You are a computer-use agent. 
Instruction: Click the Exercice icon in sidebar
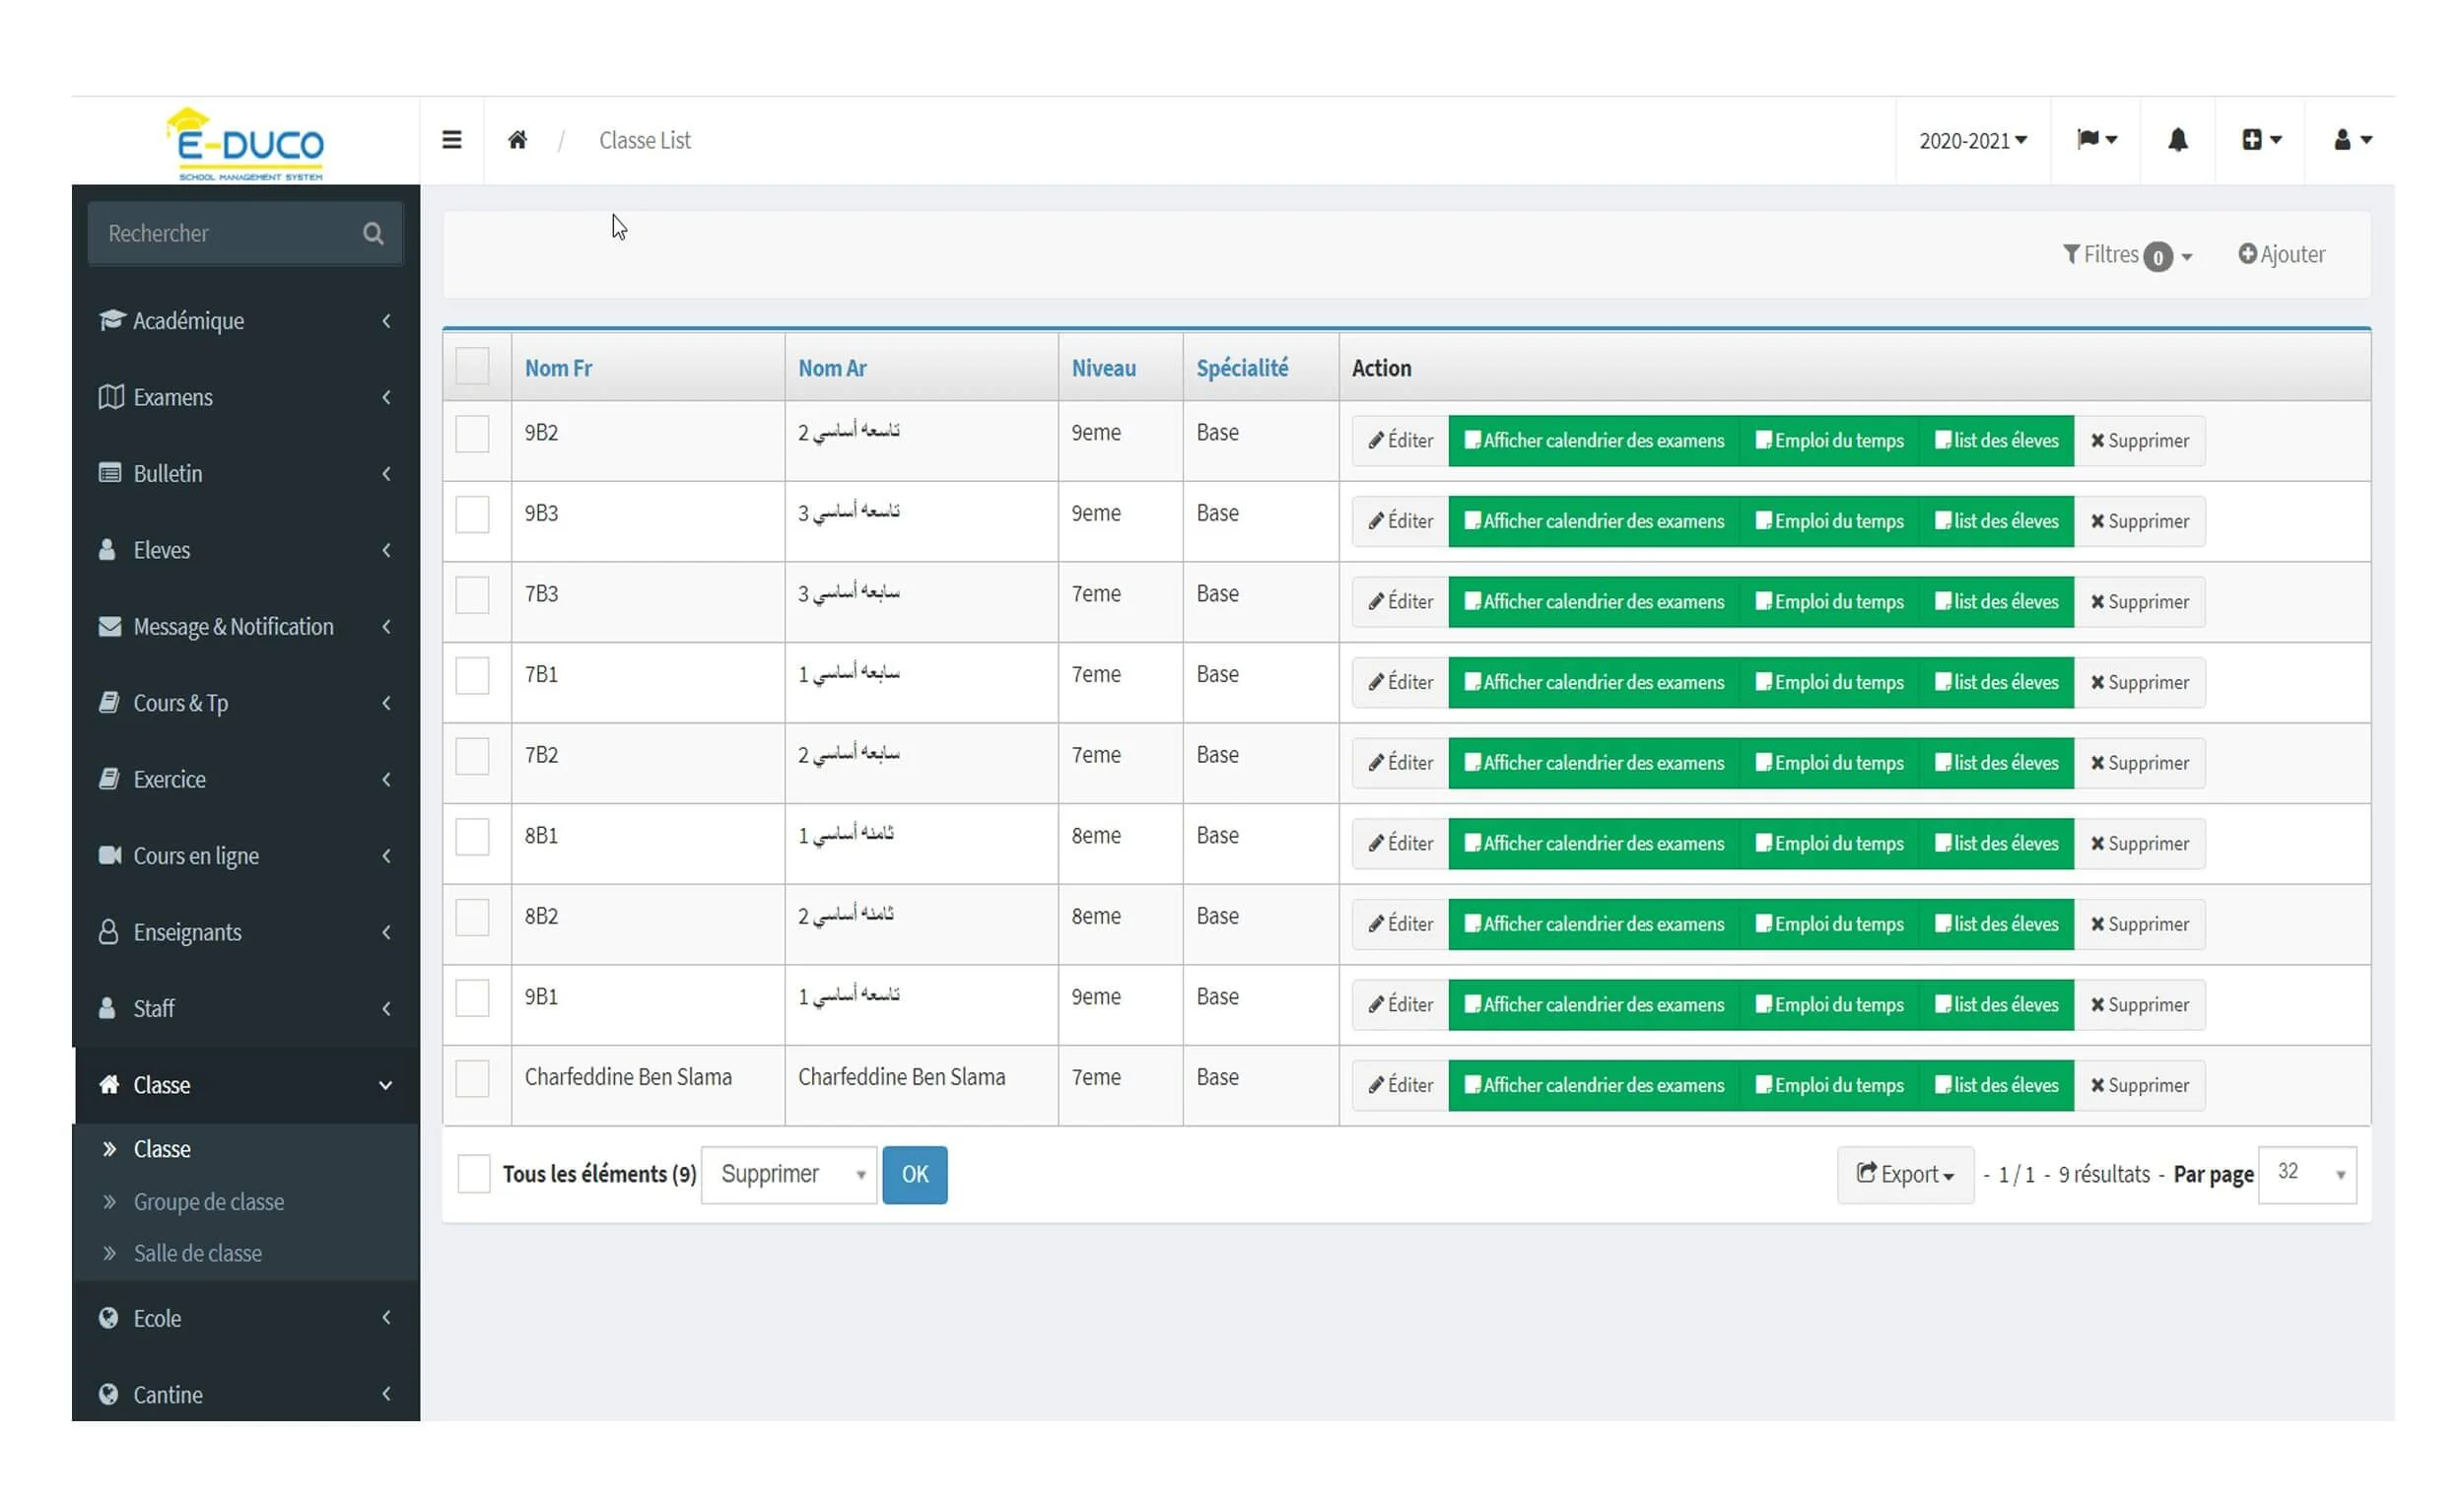(x=109, y=779)
